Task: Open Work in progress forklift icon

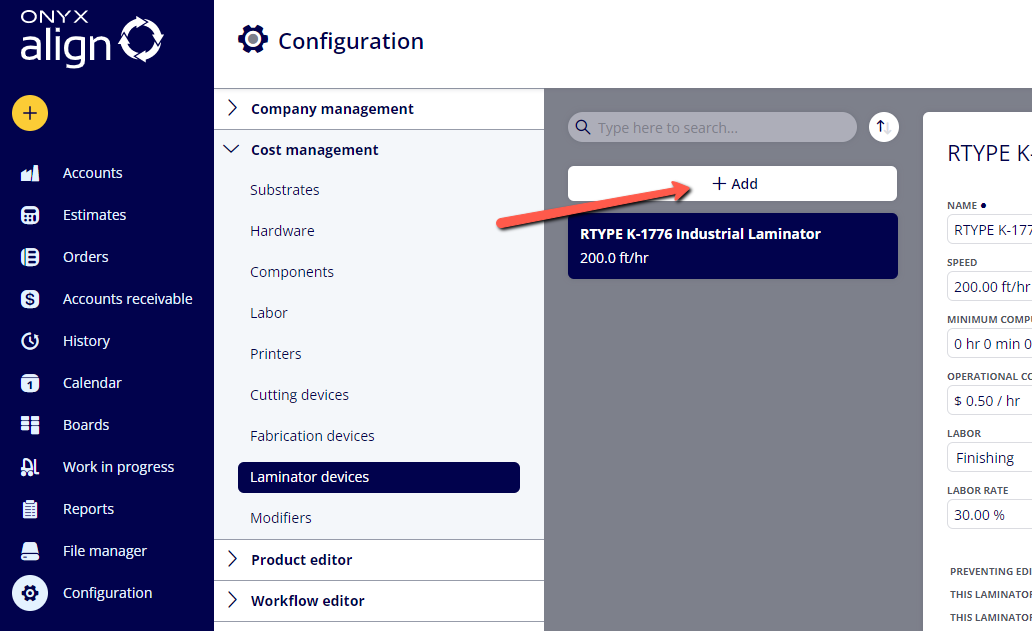Action: pyautogui.click(x=30, y=467)
